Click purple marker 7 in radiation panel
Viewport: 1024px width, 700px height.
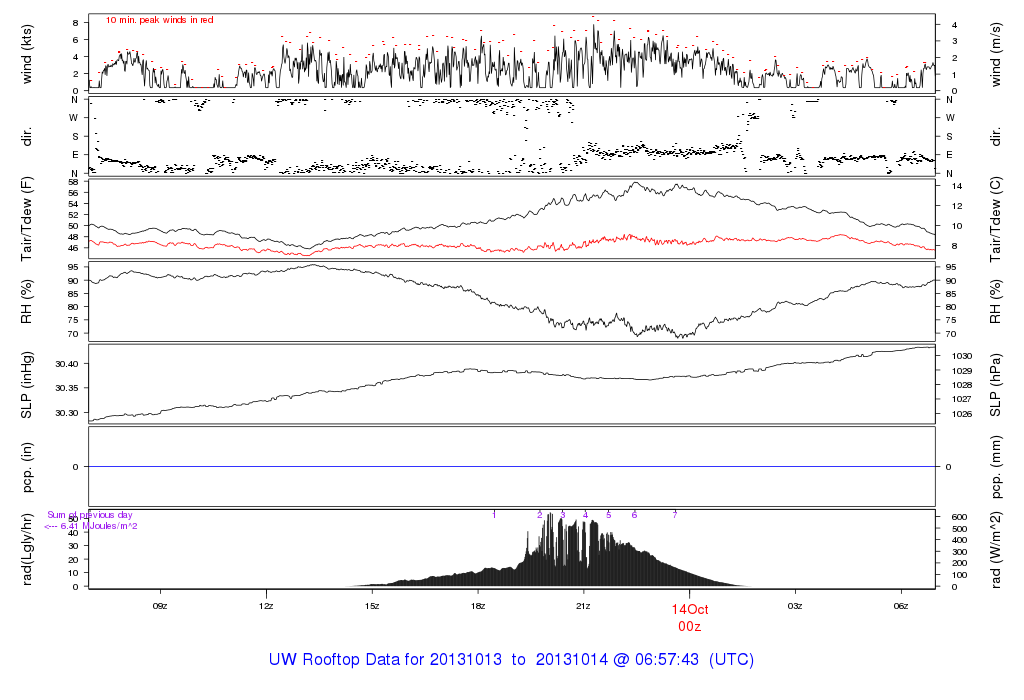pos(675,515)
